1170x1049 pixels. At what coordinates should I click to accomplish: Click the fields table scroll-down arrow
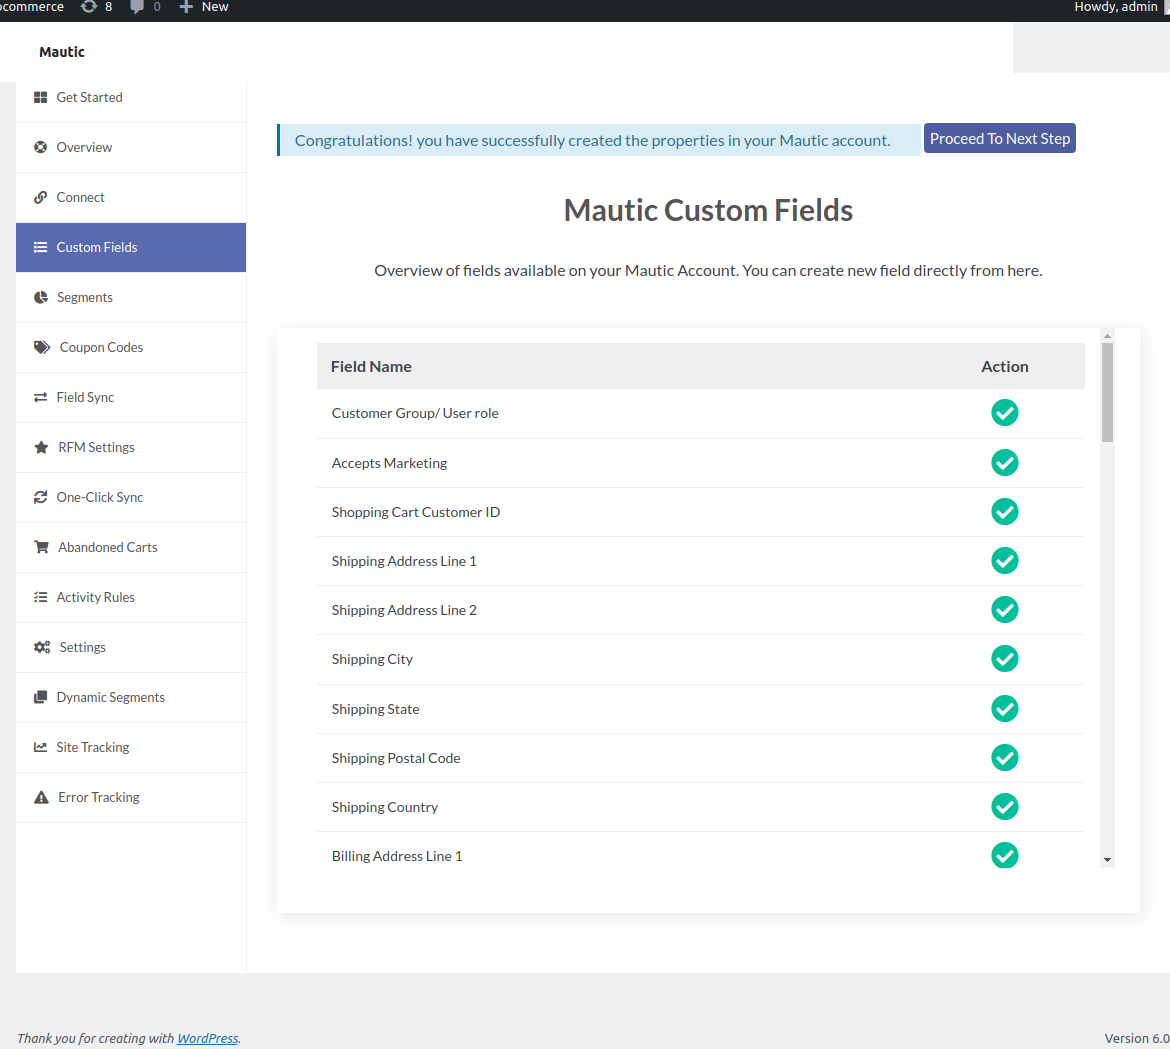(x=1107, y=860)
